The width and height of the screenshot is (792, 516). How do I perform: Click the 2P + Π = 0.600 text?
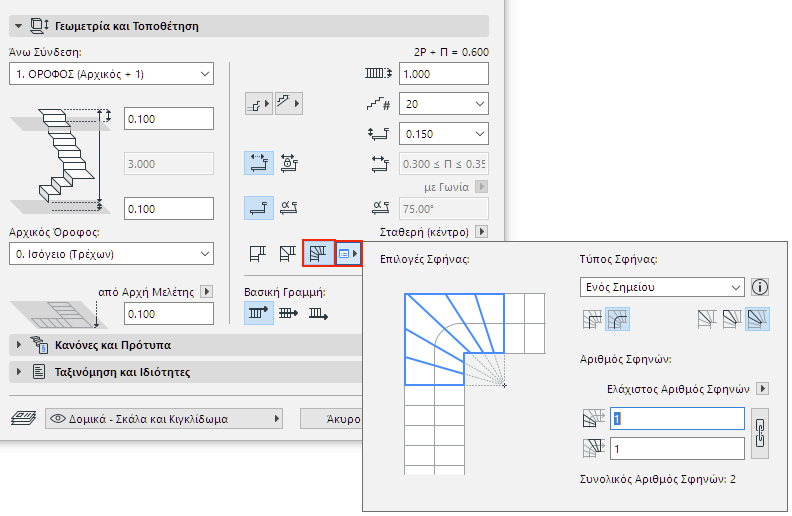(451, 52)
